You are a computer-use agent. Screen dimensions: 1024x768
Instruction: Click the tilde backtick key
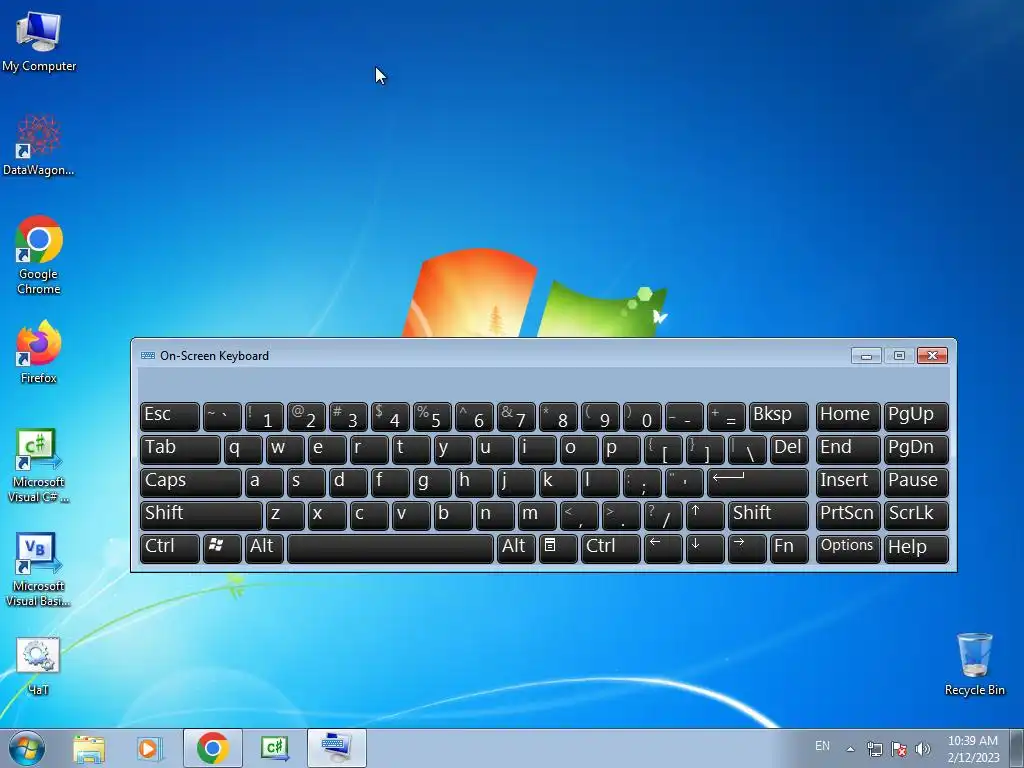222,416
